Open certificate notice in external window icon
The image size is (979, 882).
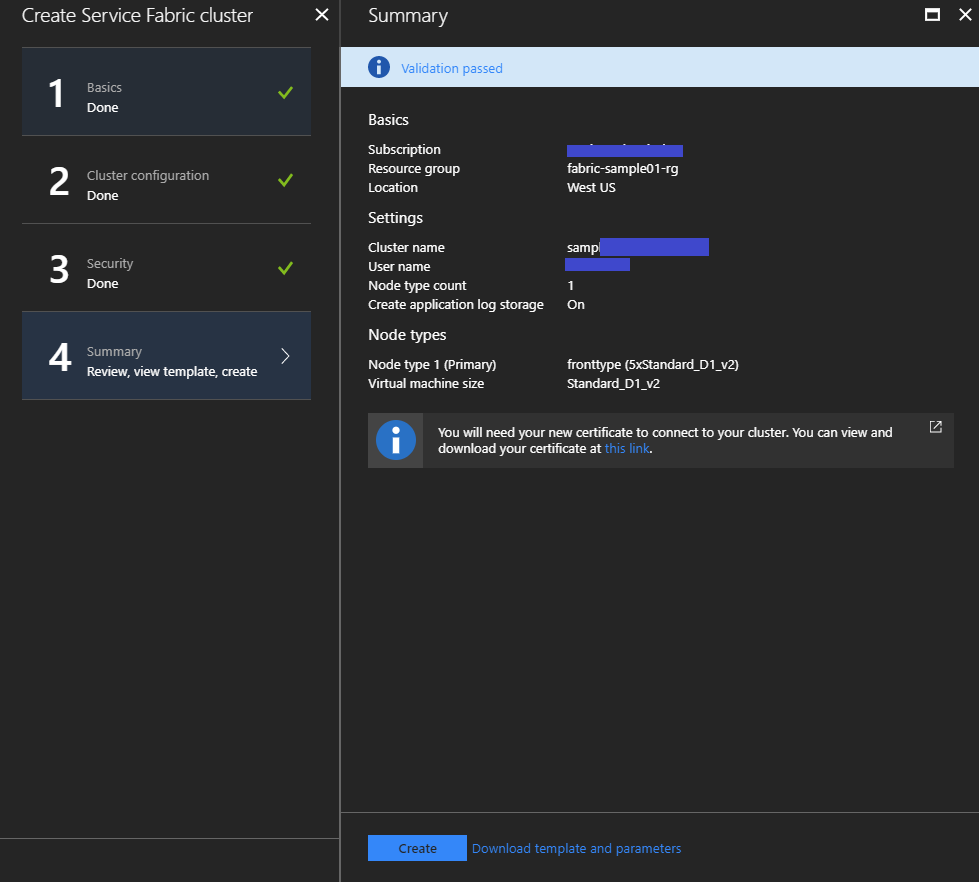(935, 427)
